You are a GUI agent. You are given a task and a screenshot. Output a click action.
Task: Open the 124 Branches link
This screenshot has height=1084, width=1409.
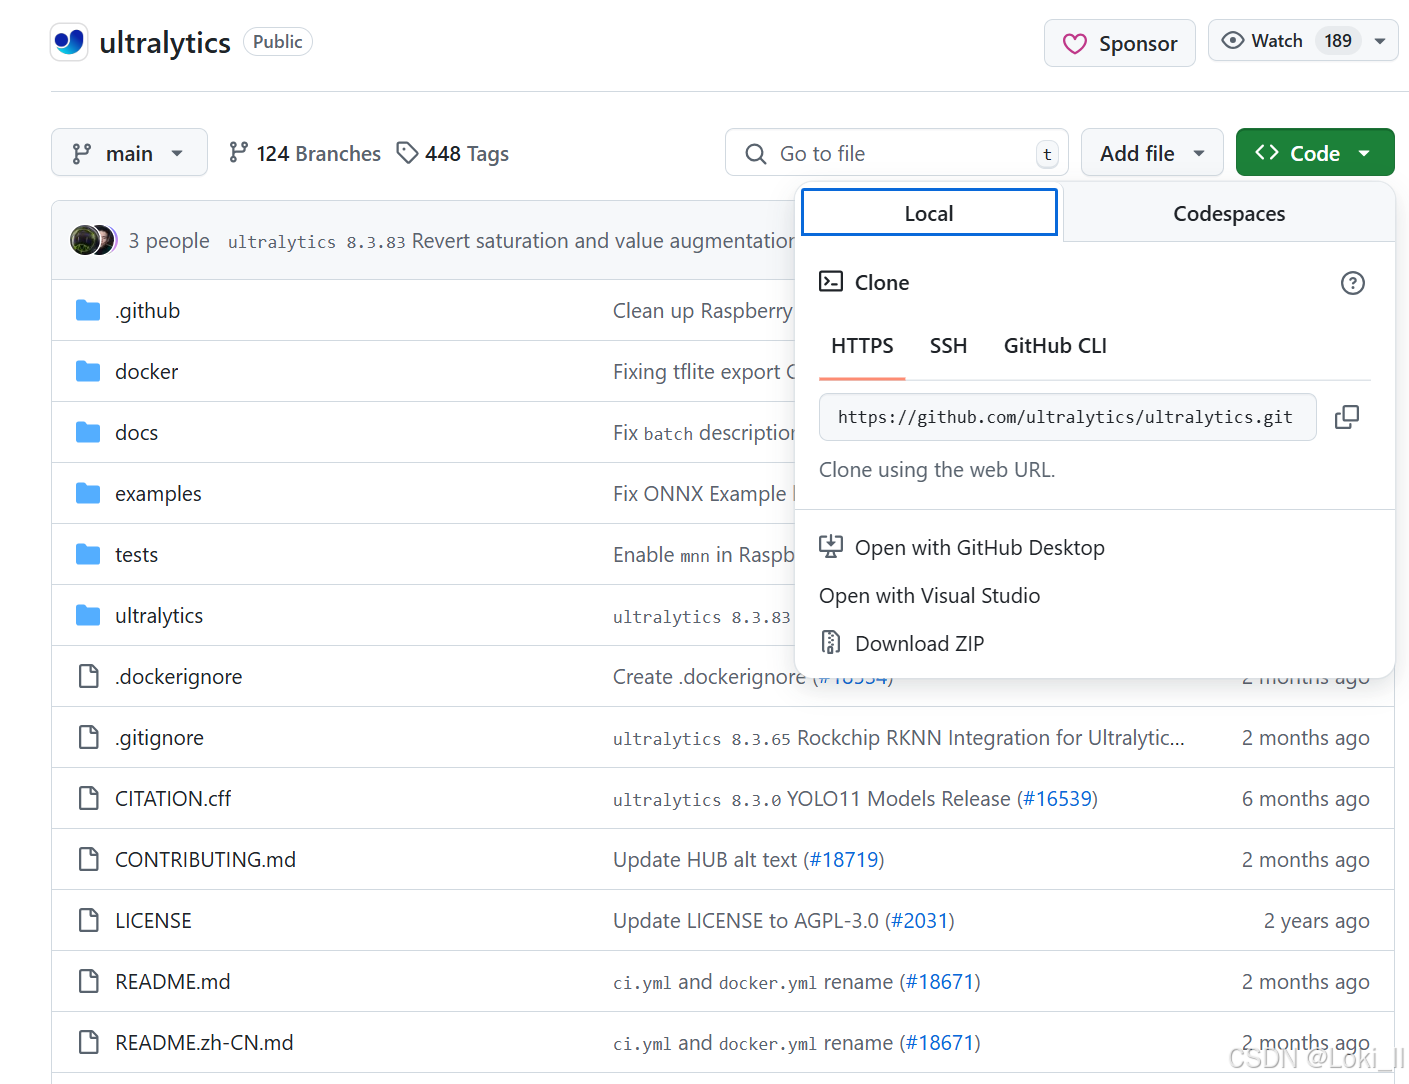305,153
